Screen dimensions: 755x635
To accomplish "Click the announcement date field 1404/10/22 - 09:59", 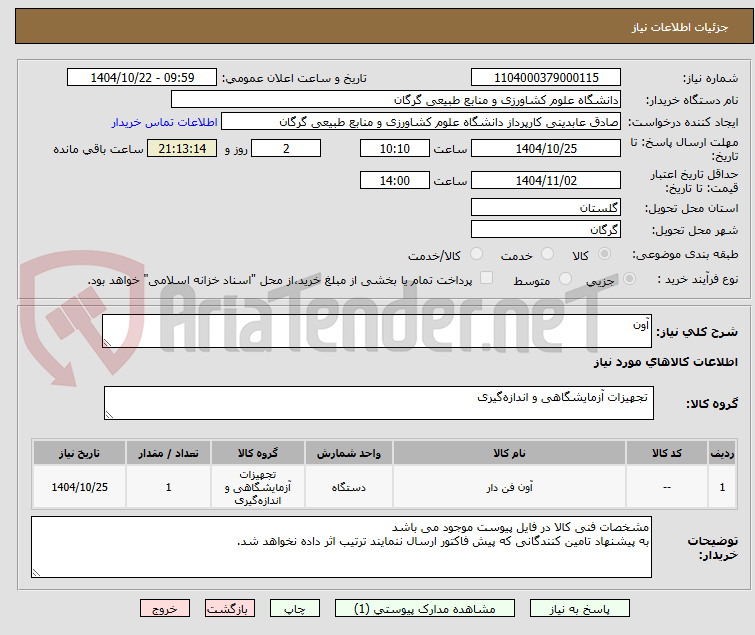I will click(x=142, y=78).
